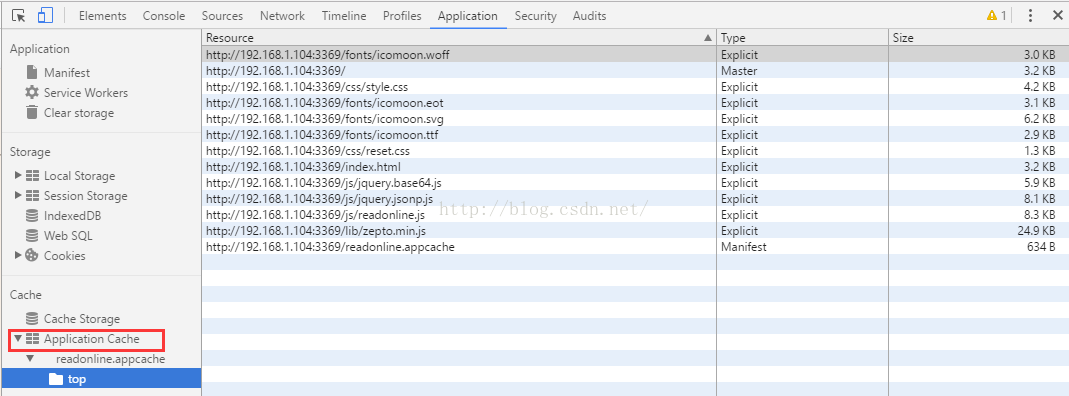Activate the inspect element picker icon
Screen dimensions: 1069x396
tap(18, 15)
